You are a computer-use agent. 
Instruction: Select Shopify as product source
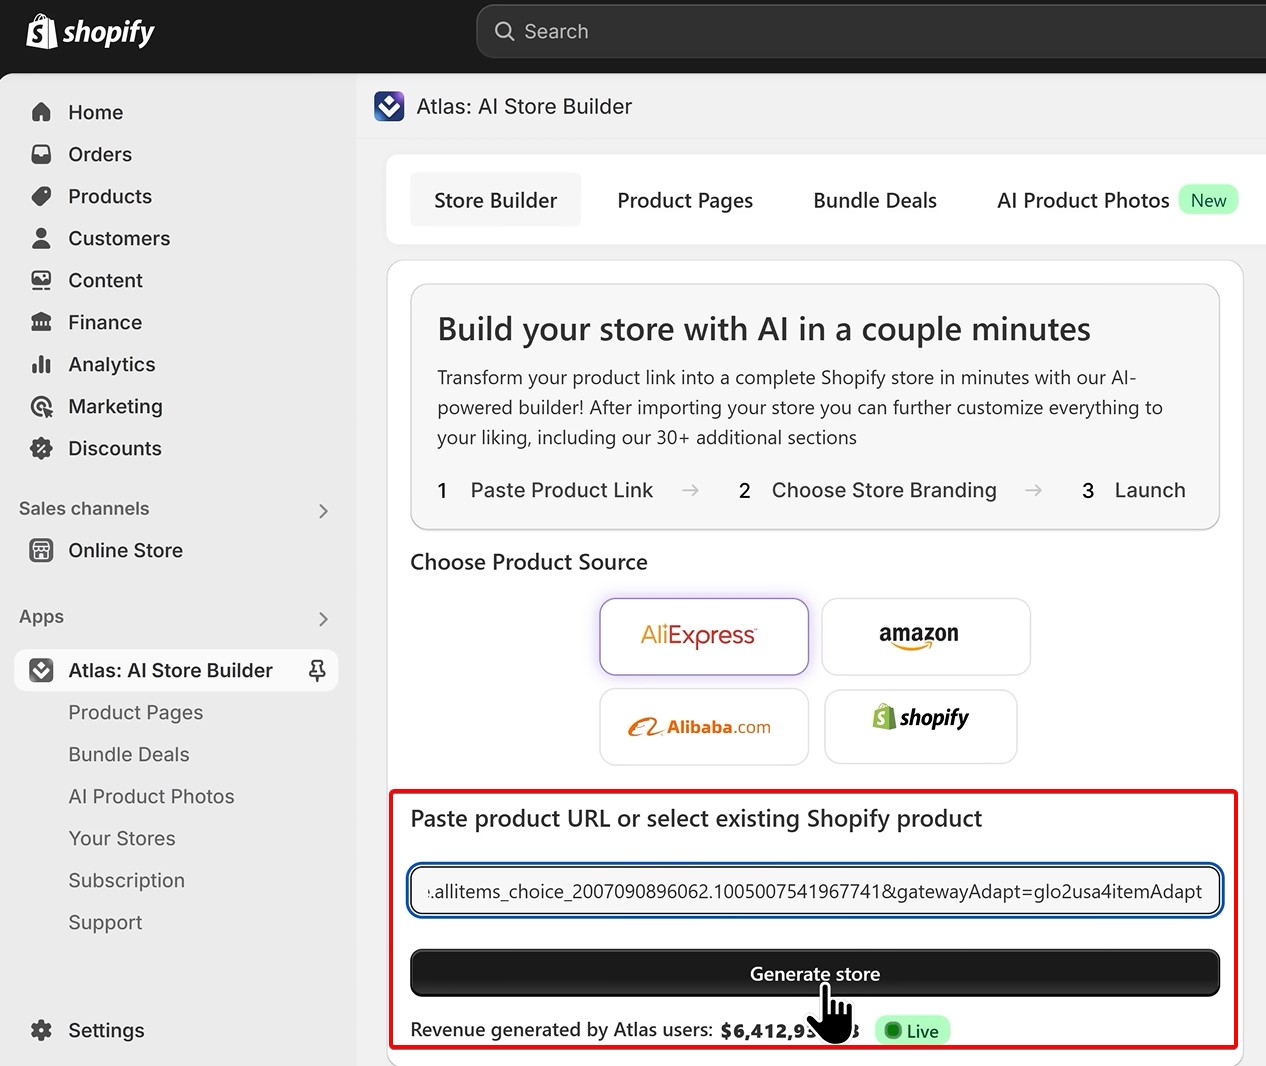tap(920, 727)
